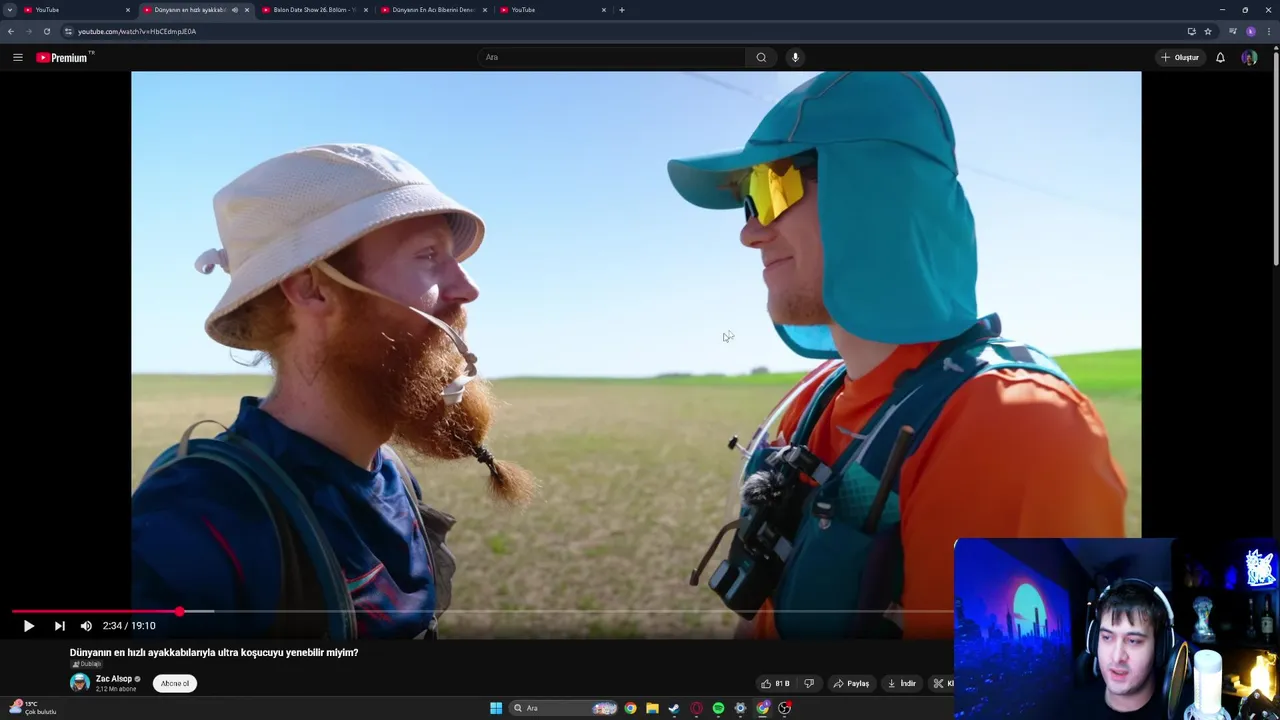Click the YouTube search magnifier button
The image size is (1280, 720).
tap(761, 57)
